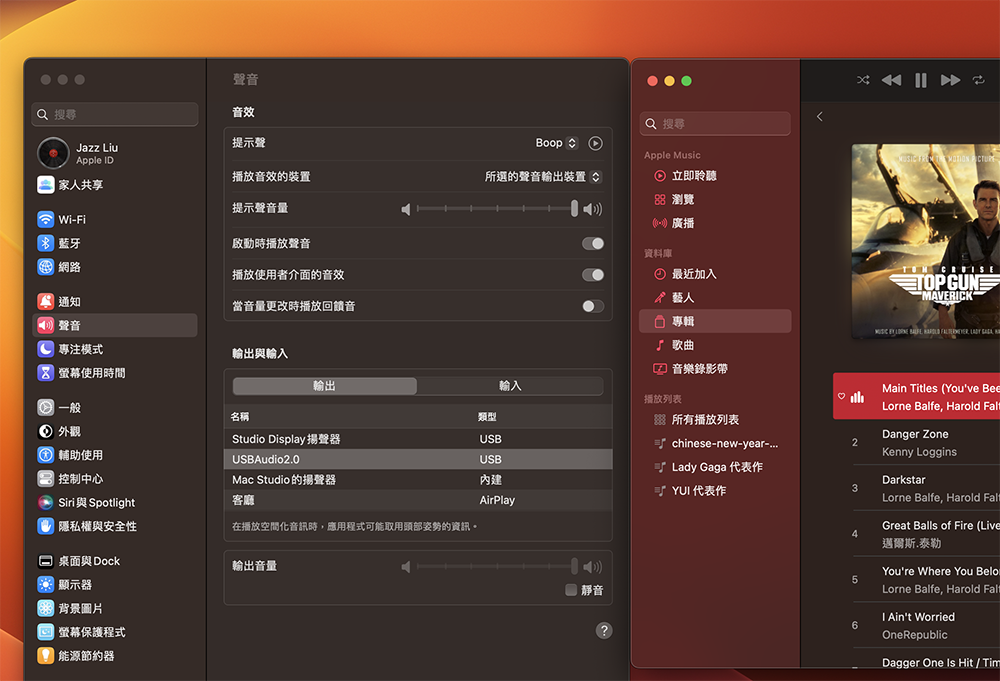The height and width of the screenshot is (681, 1000).
Task: Open the alert sound Boop dropdown
Action: coord(557,143)
